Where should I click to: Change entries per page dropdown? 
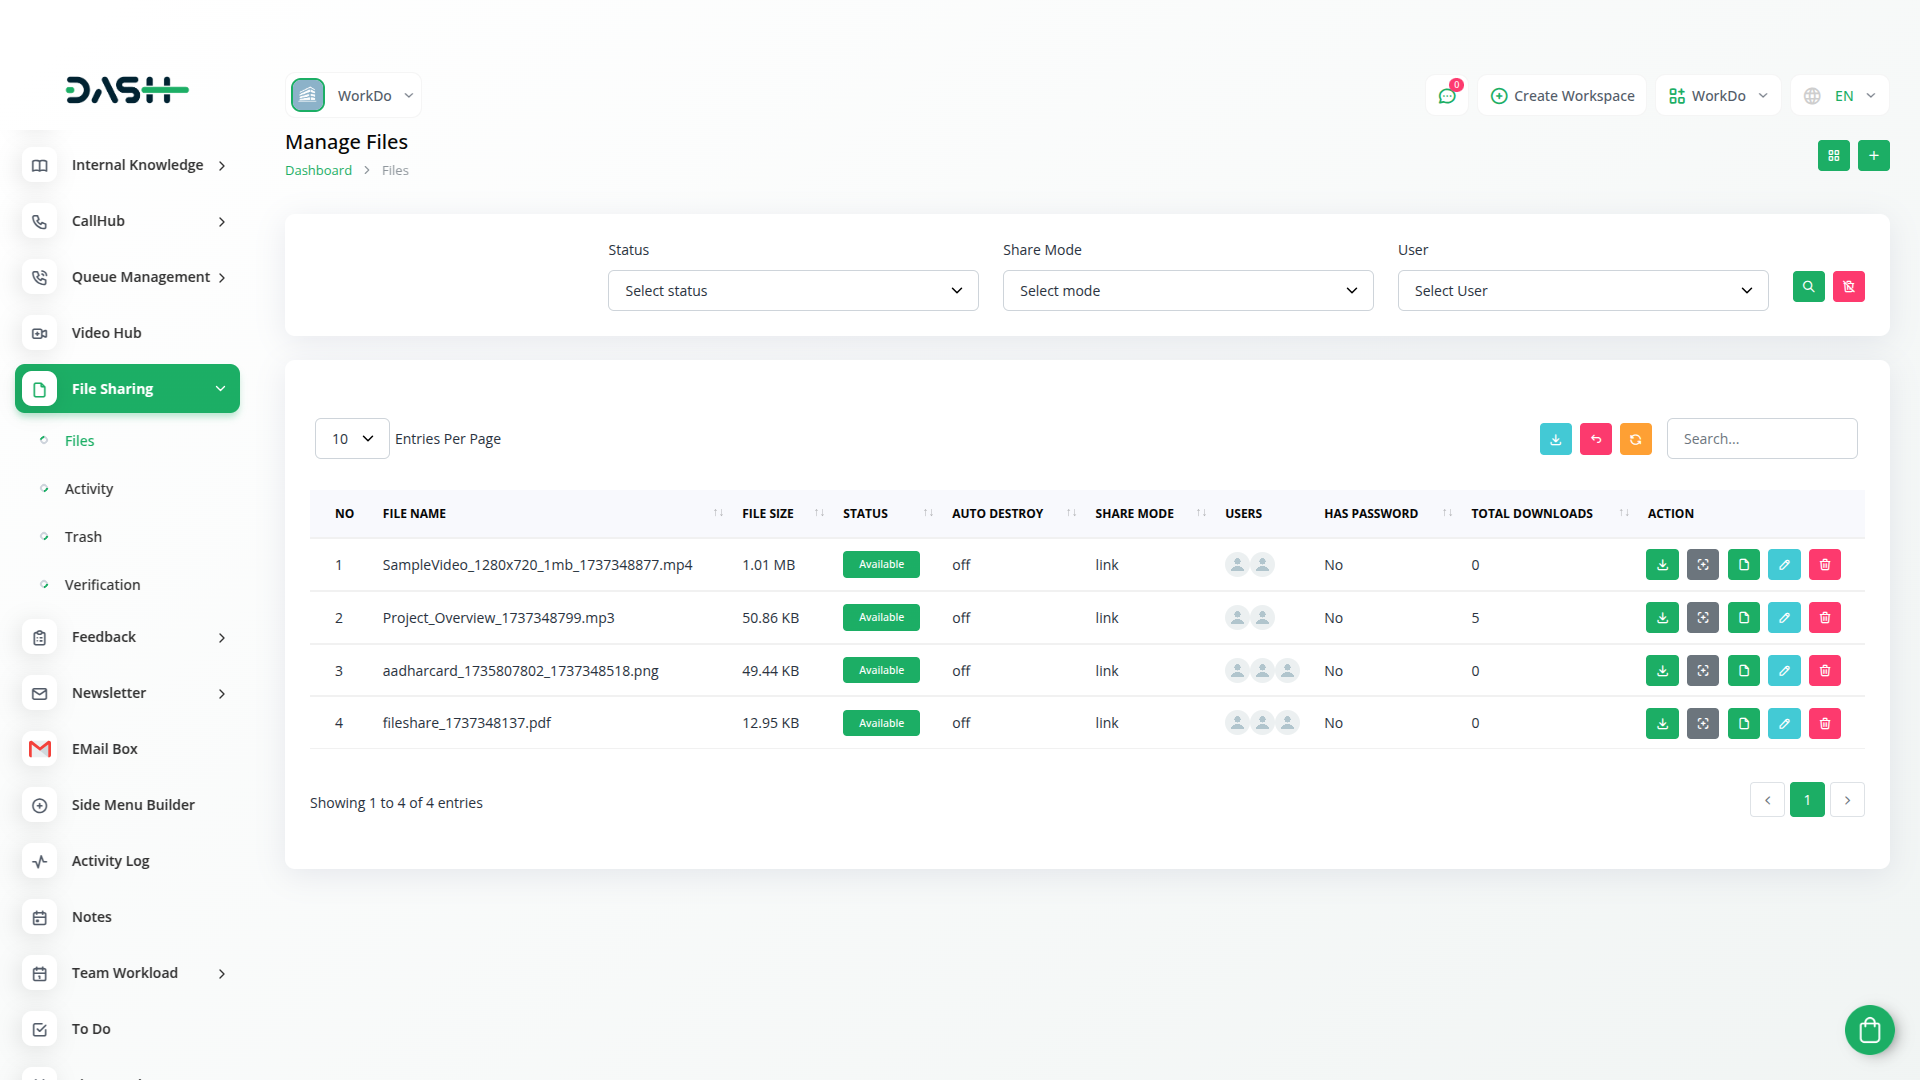[x=352, y=439]
